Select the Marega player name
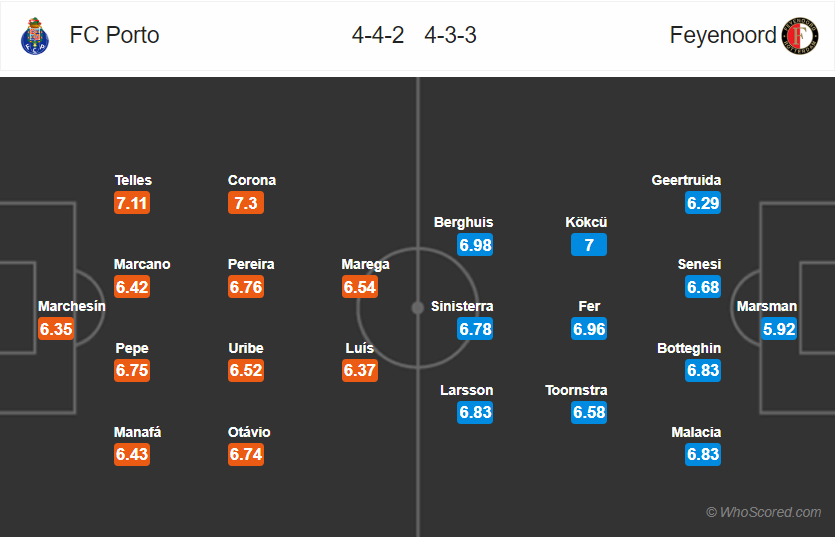 [366, 264]
